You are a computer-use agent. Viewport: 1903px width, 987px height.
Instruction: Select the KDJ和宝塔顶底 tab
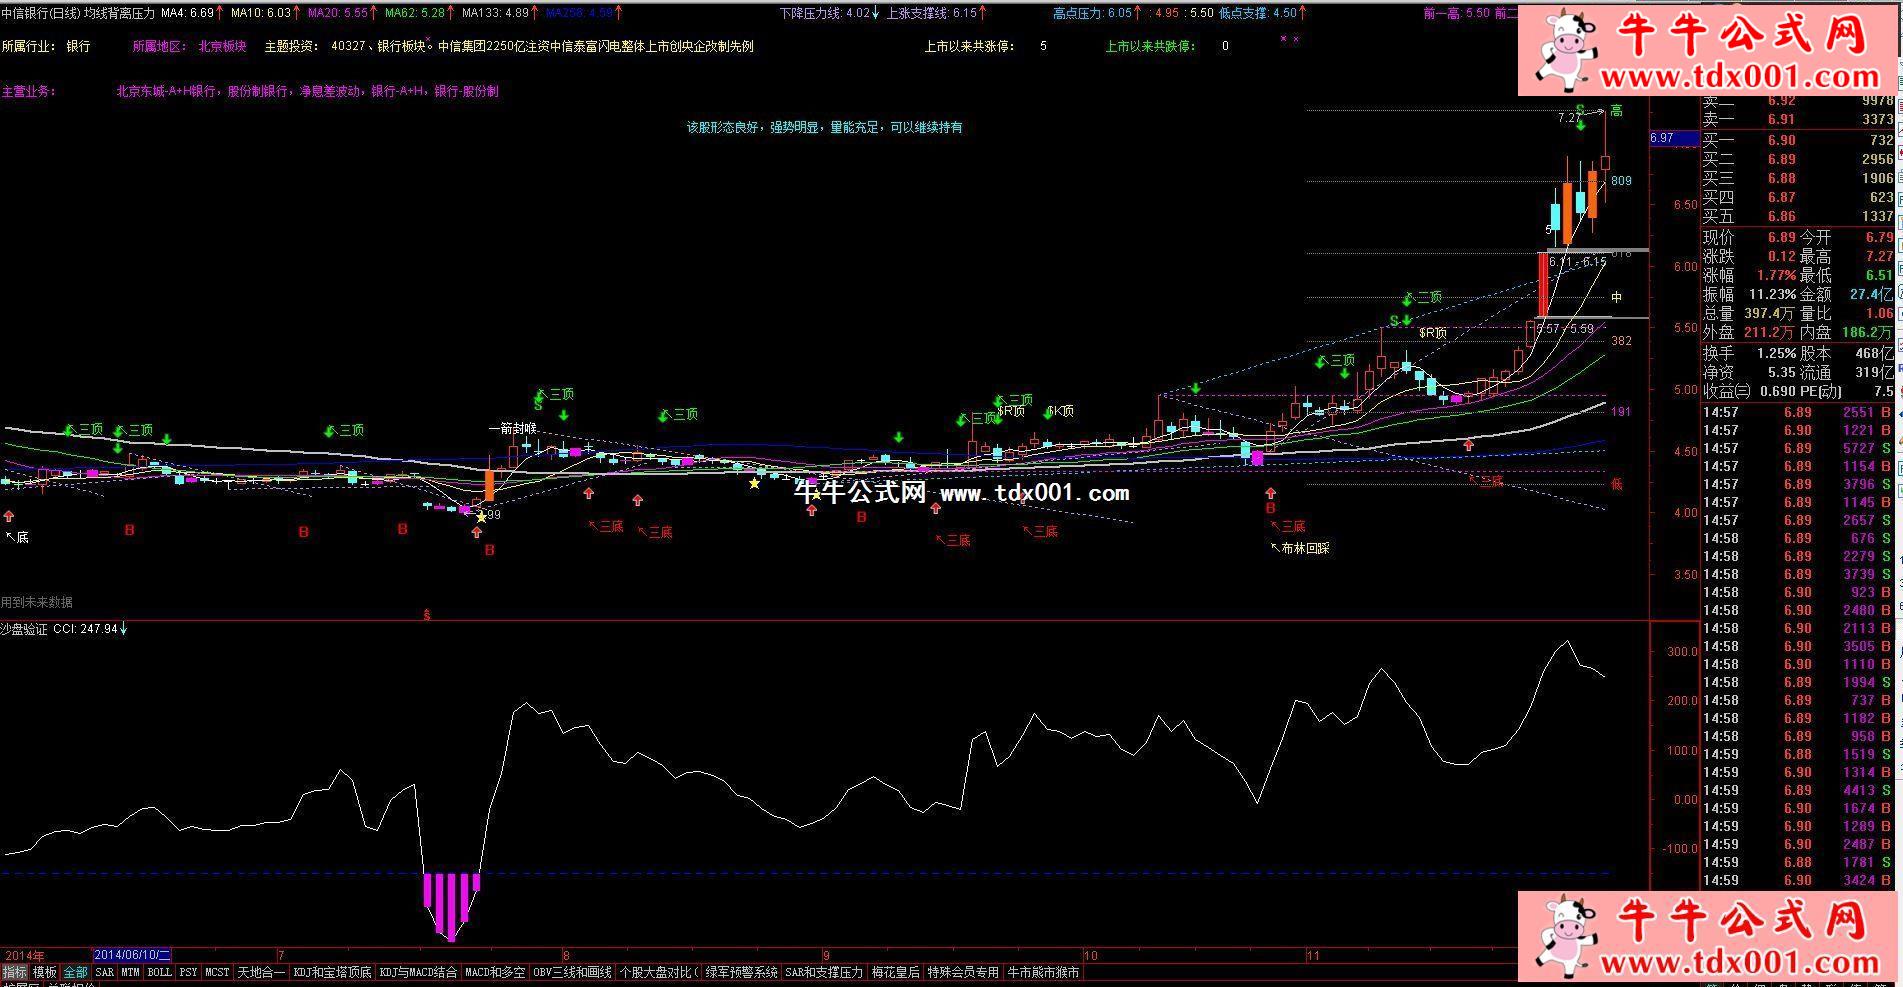332,972
